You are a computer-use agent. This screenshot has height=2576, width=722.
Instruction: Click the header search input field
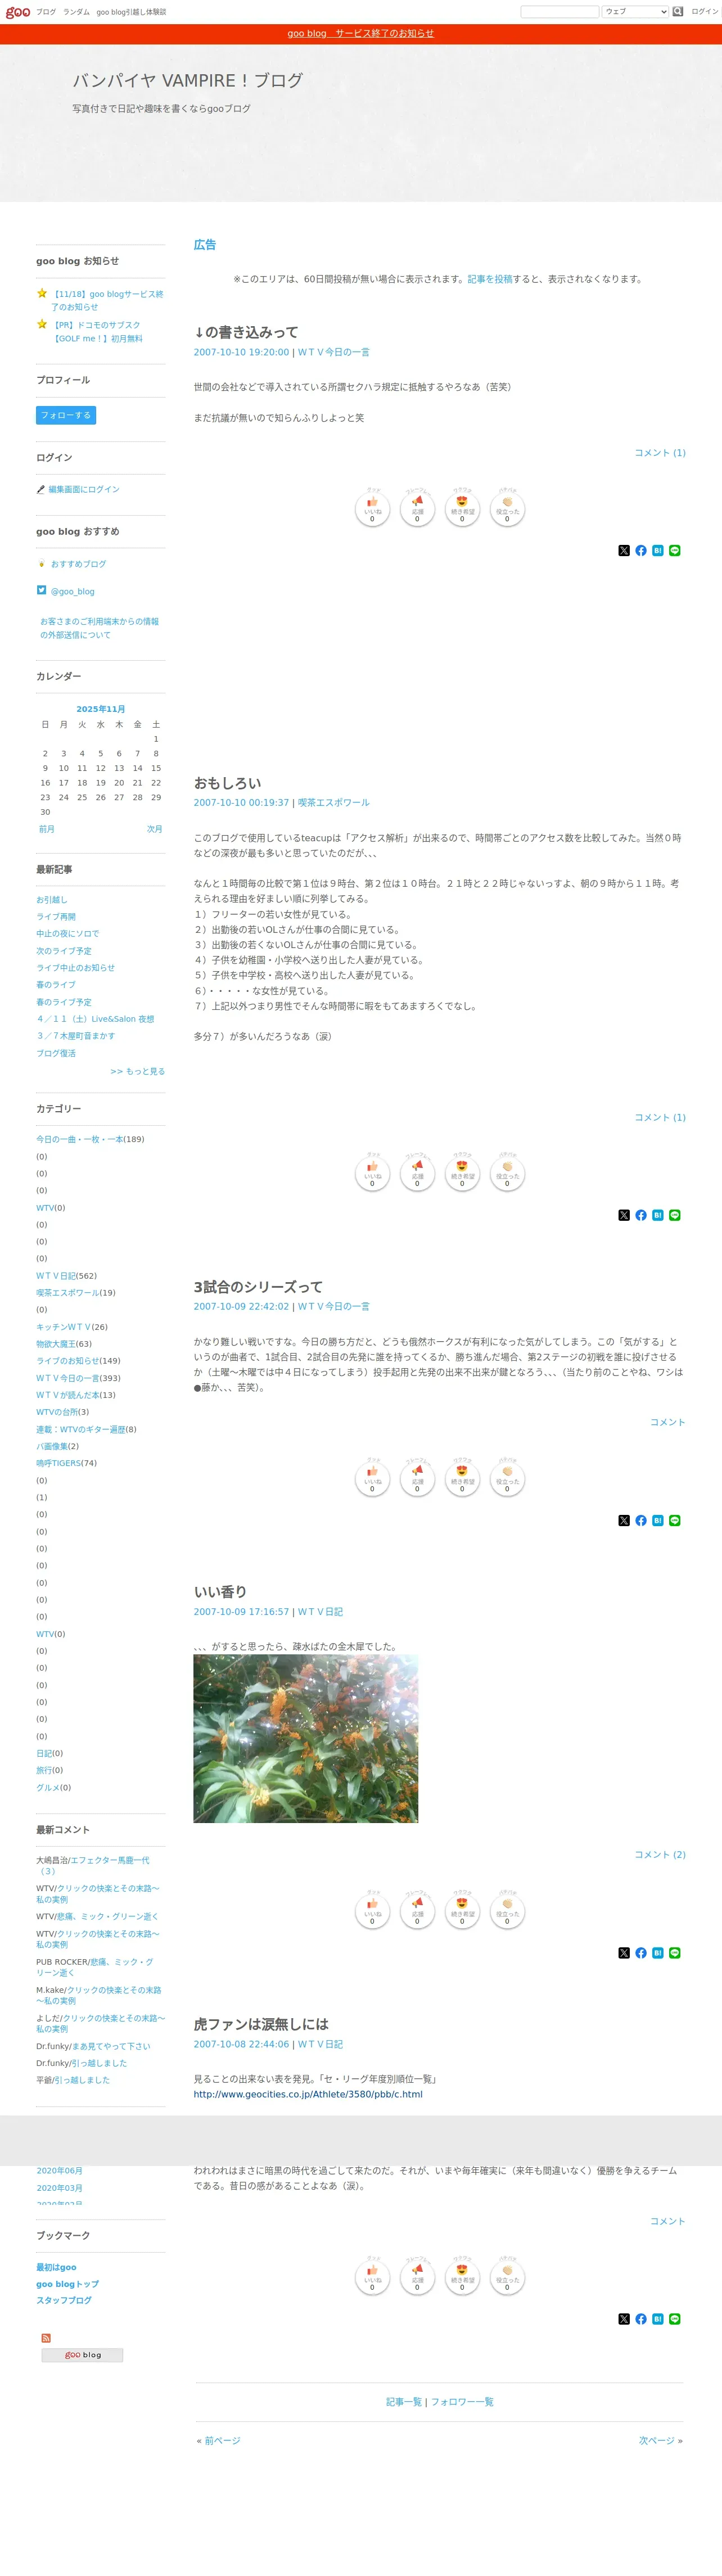[x=560, y=12]
